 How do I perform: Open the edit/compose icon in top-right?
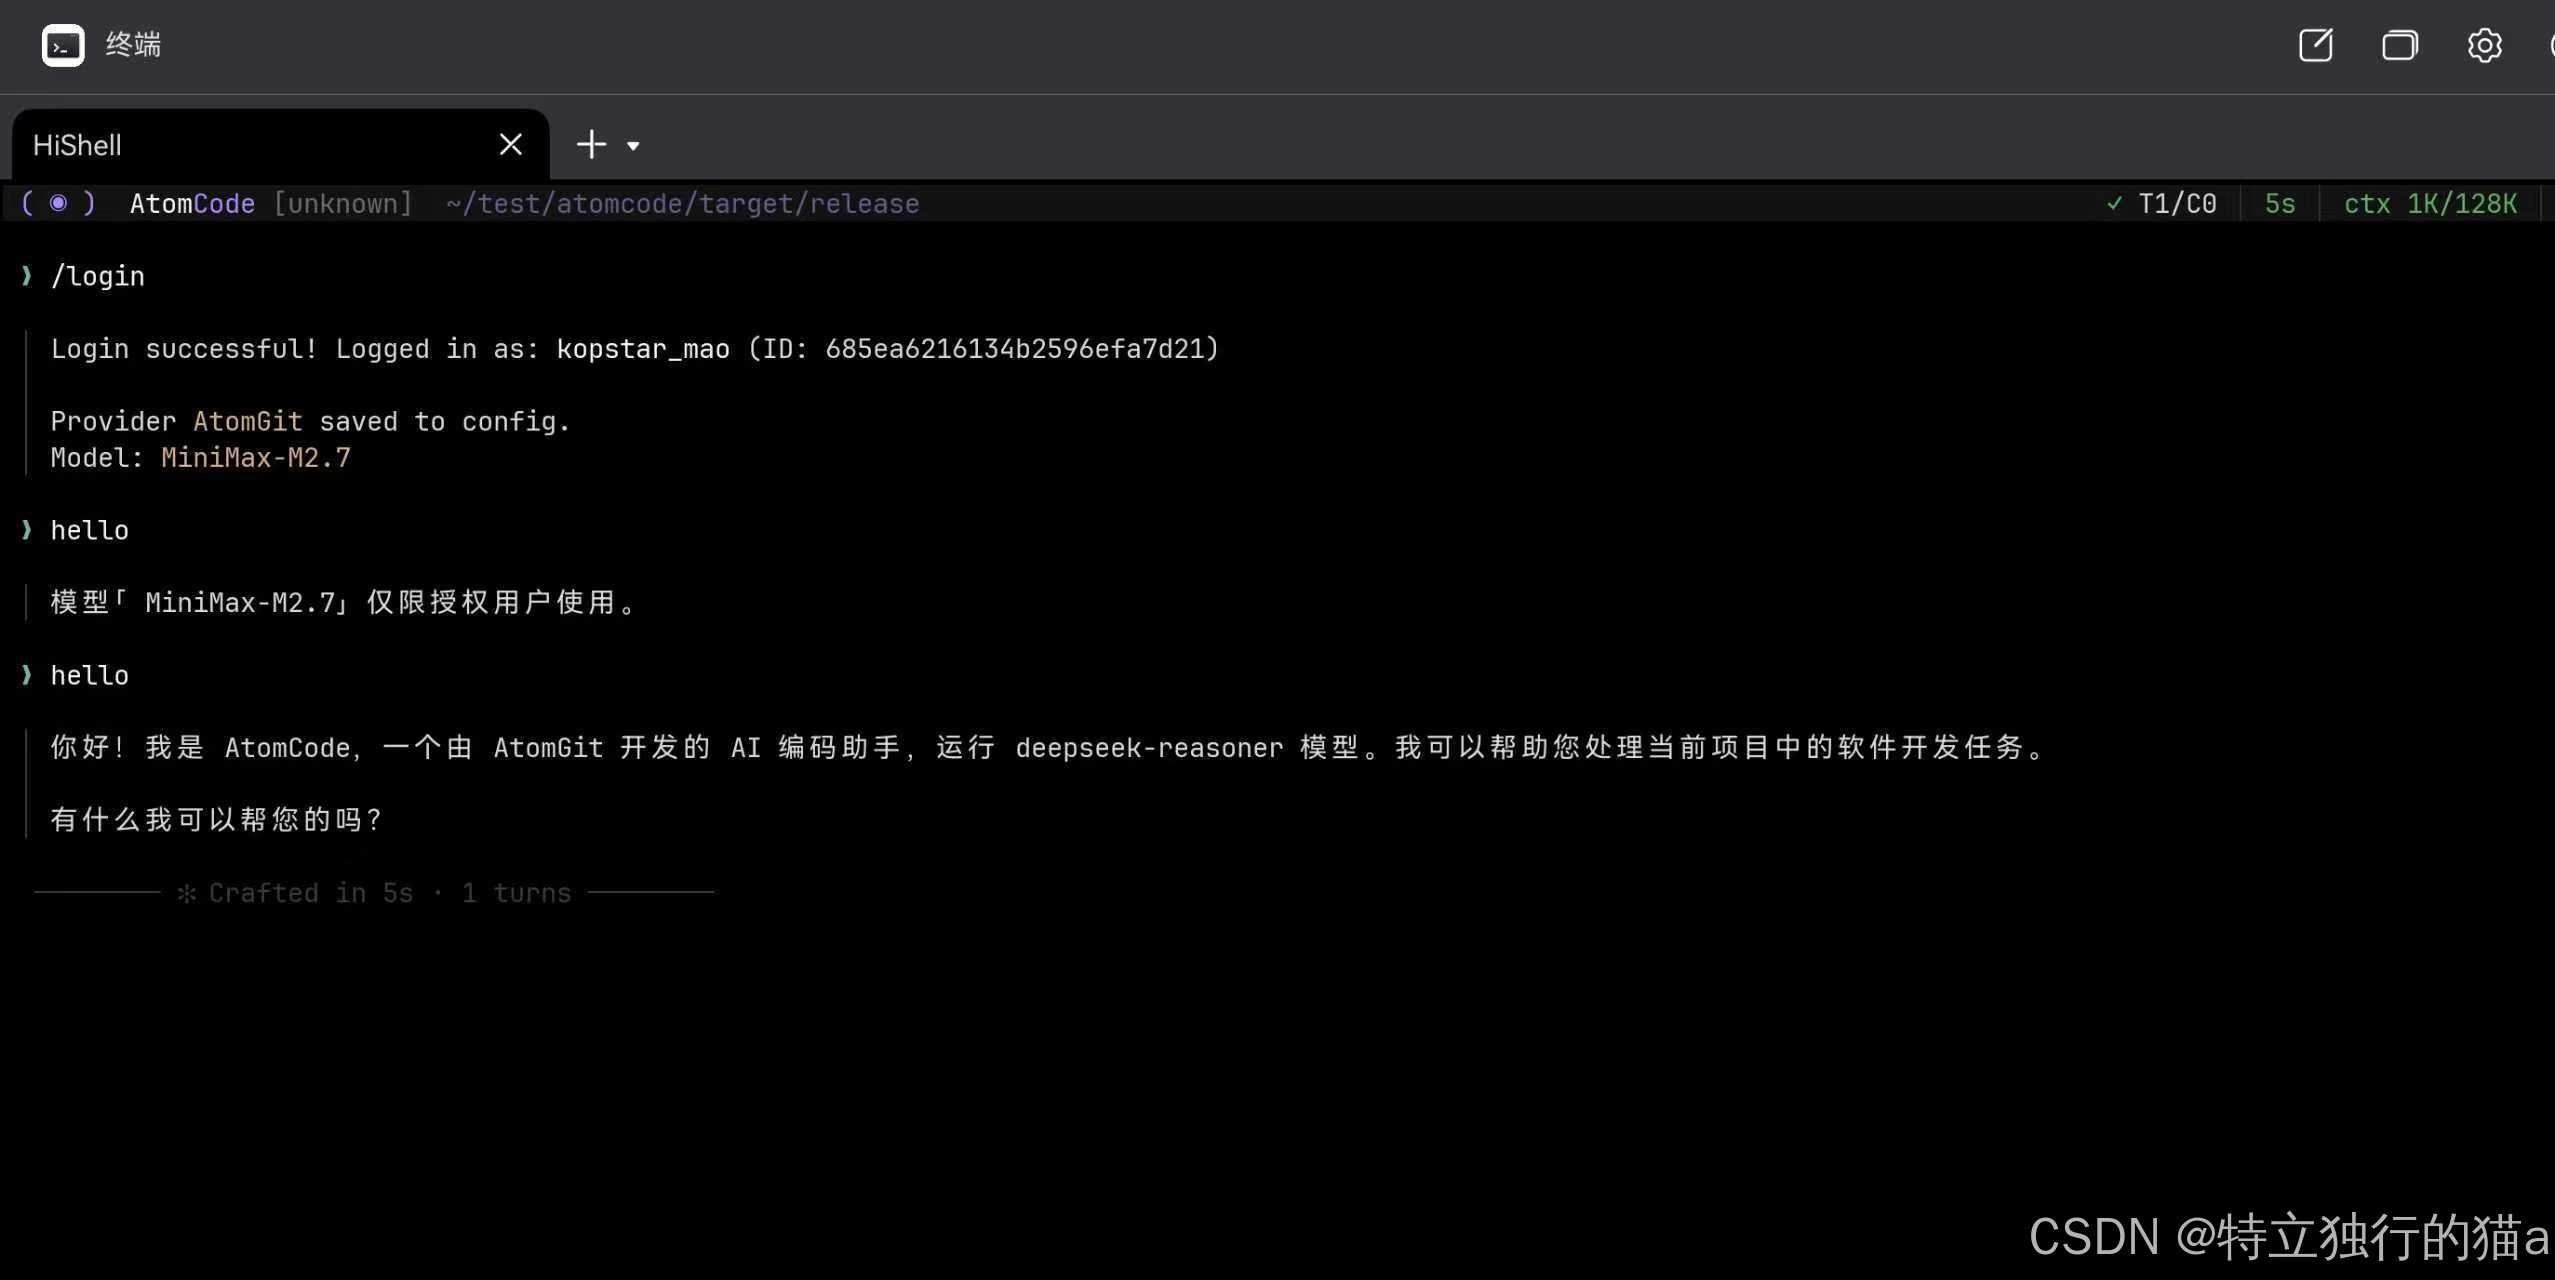[2315, 46]
